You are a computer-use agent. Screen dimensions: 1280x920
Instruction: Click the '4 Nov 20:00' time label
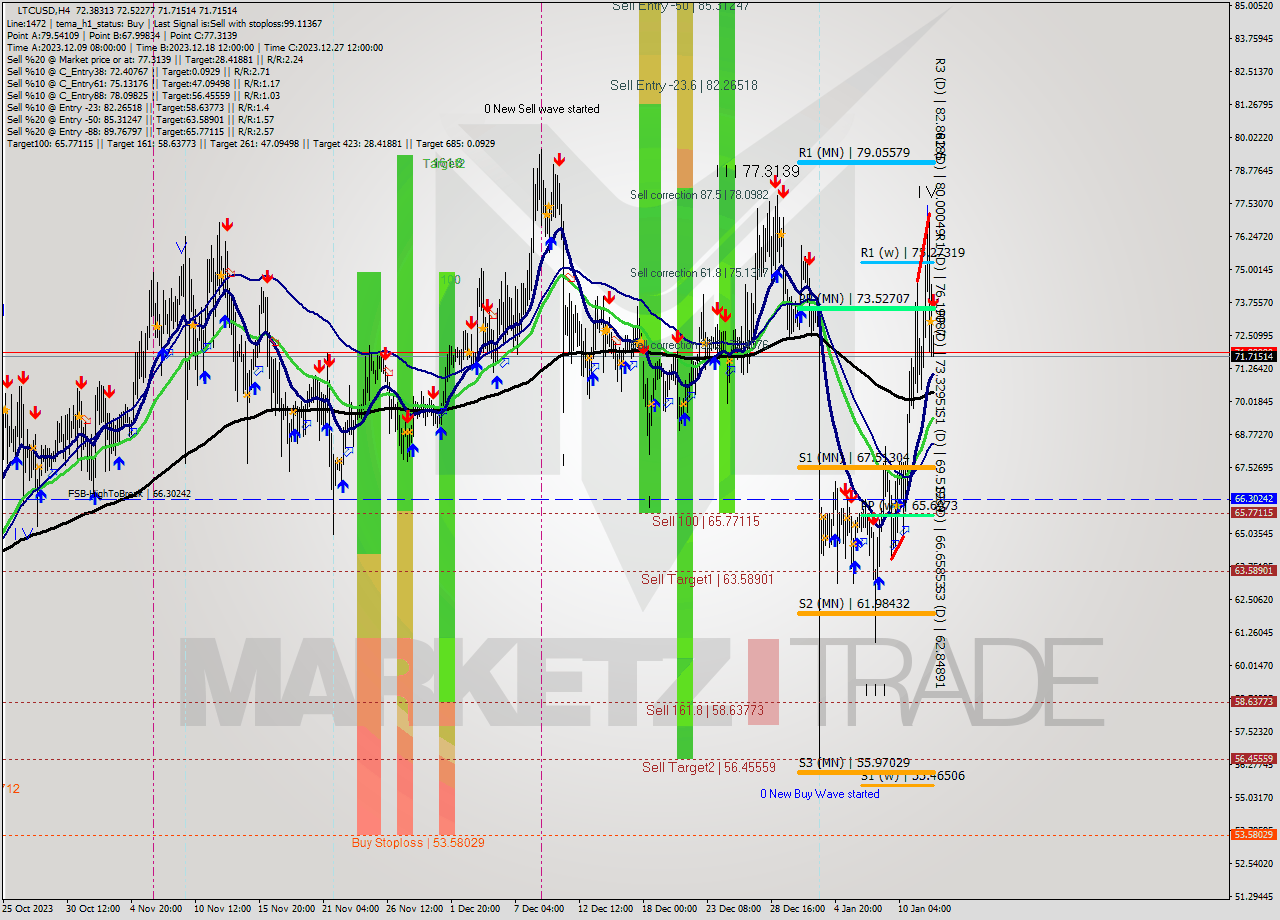[x=154, y=909]
